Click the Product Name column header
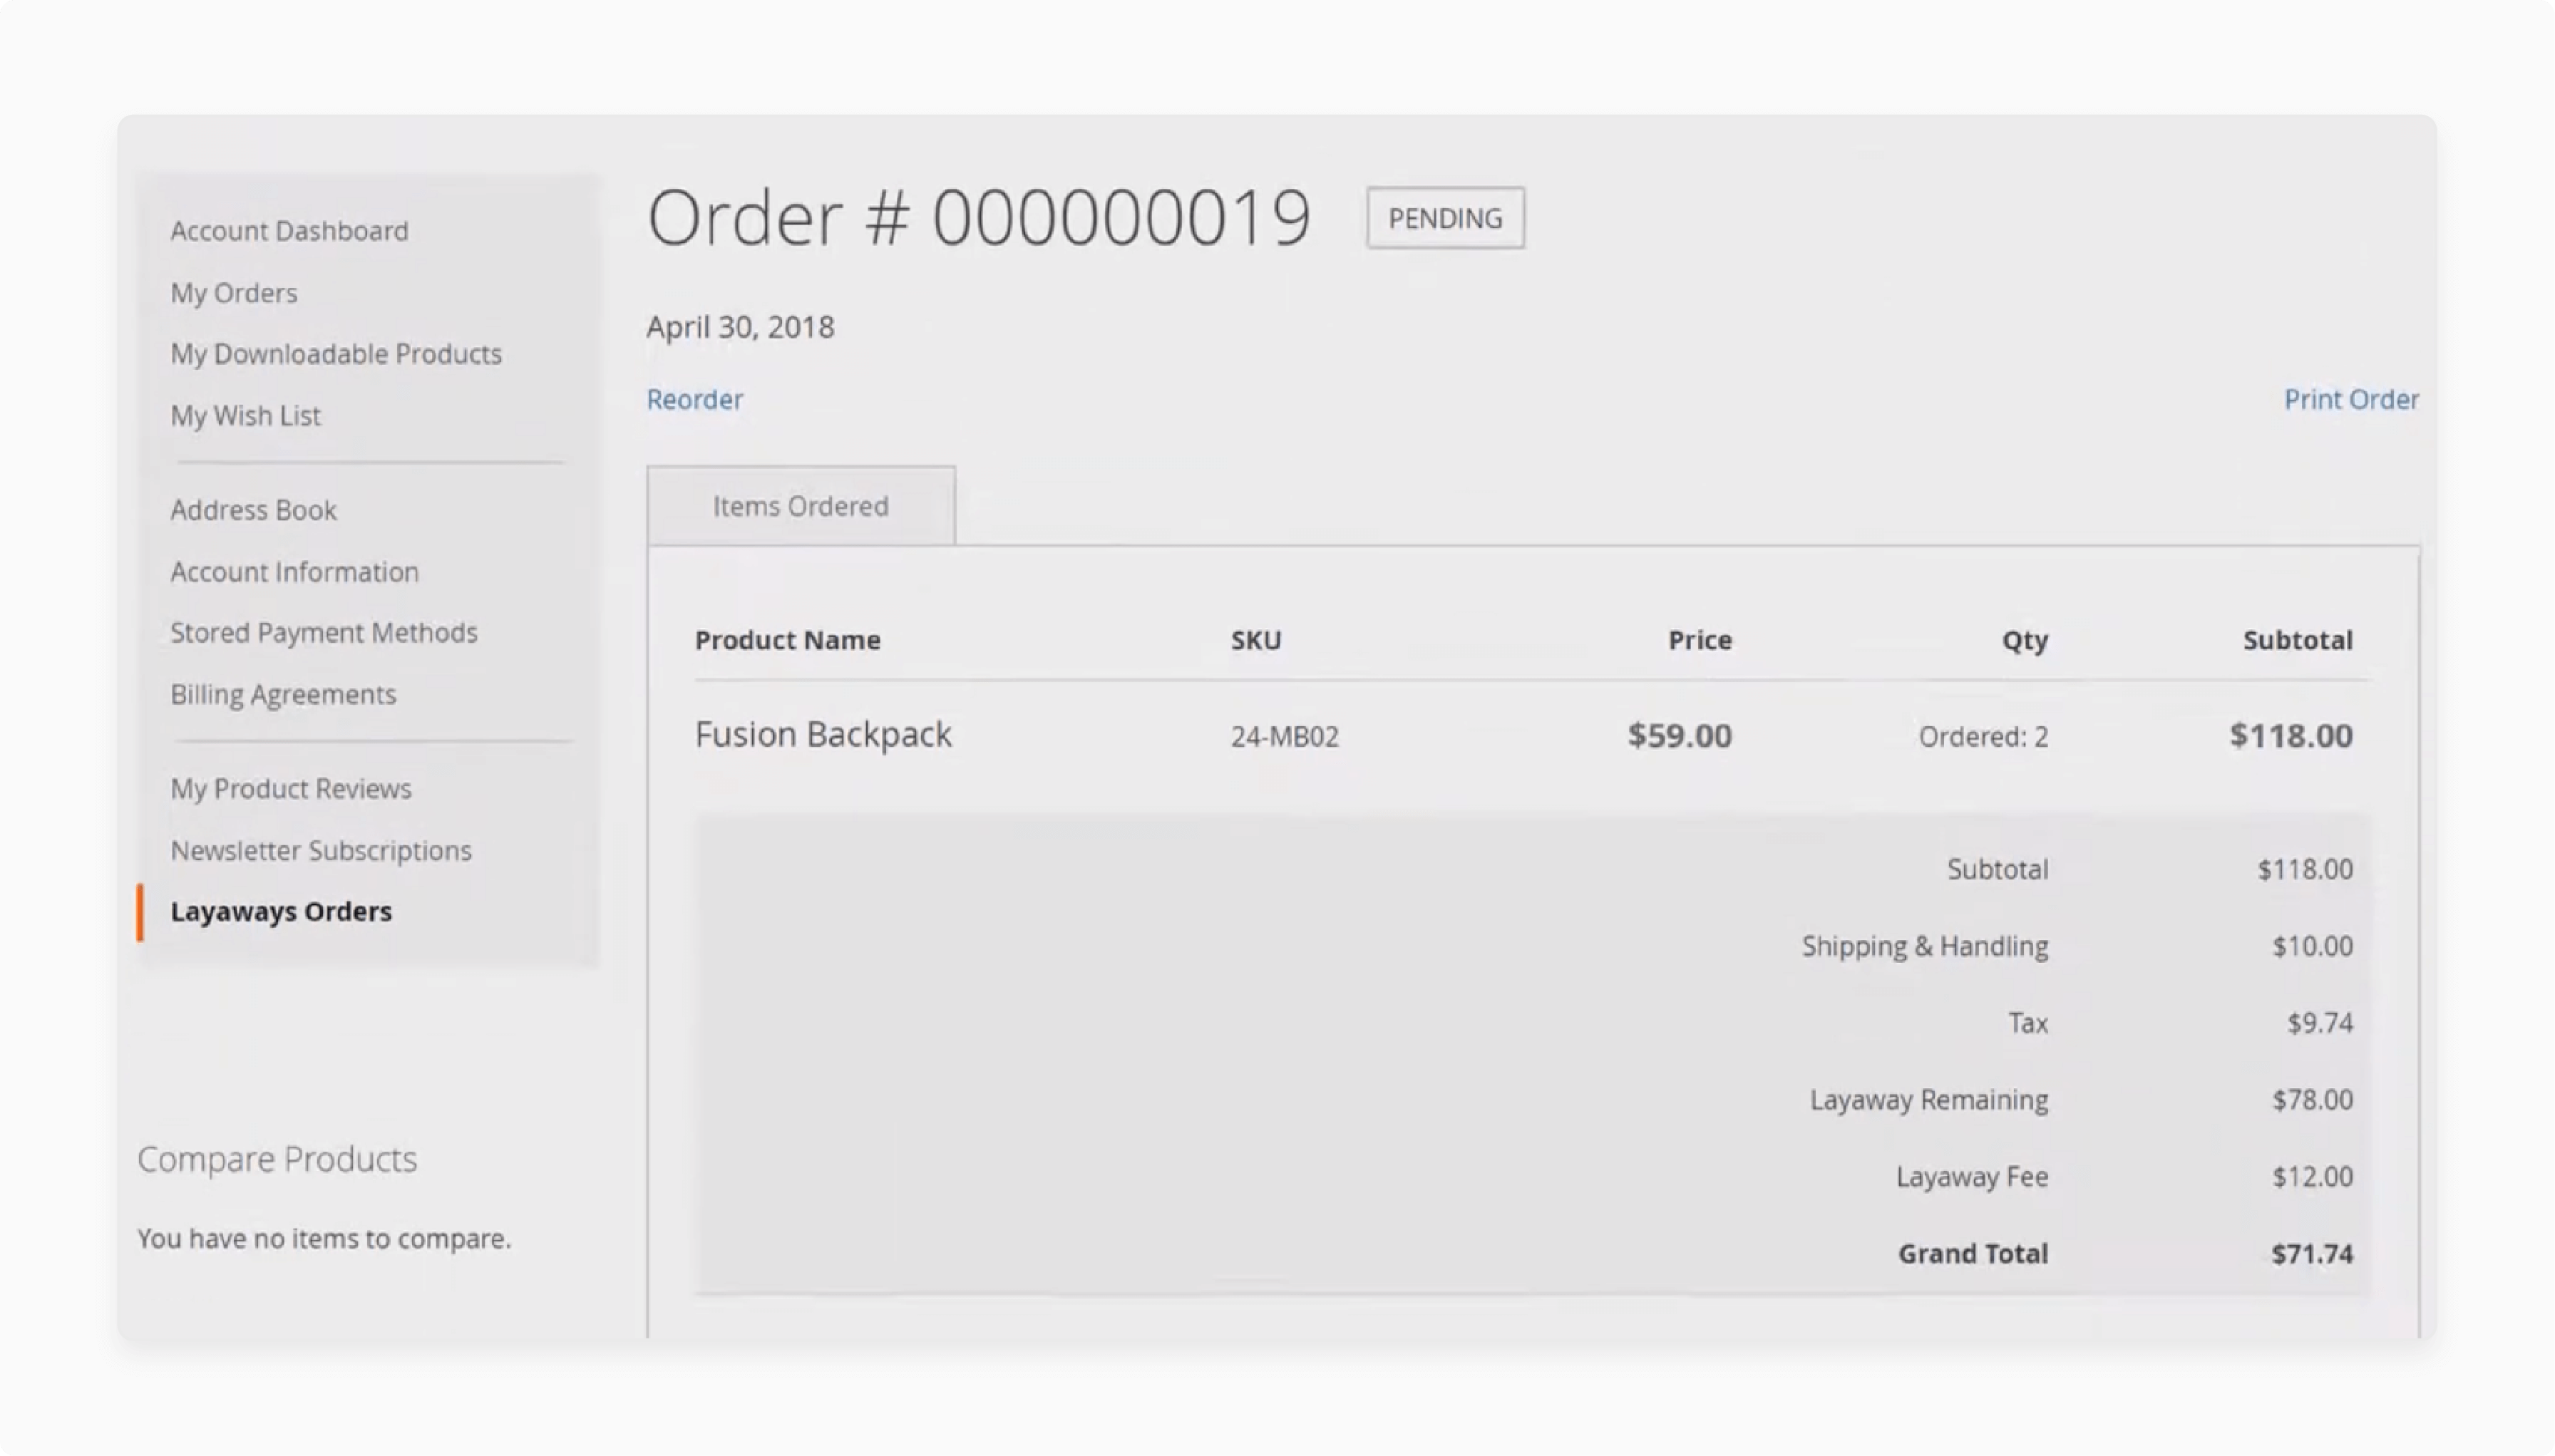2555x1456 pixels. [788, 640]
